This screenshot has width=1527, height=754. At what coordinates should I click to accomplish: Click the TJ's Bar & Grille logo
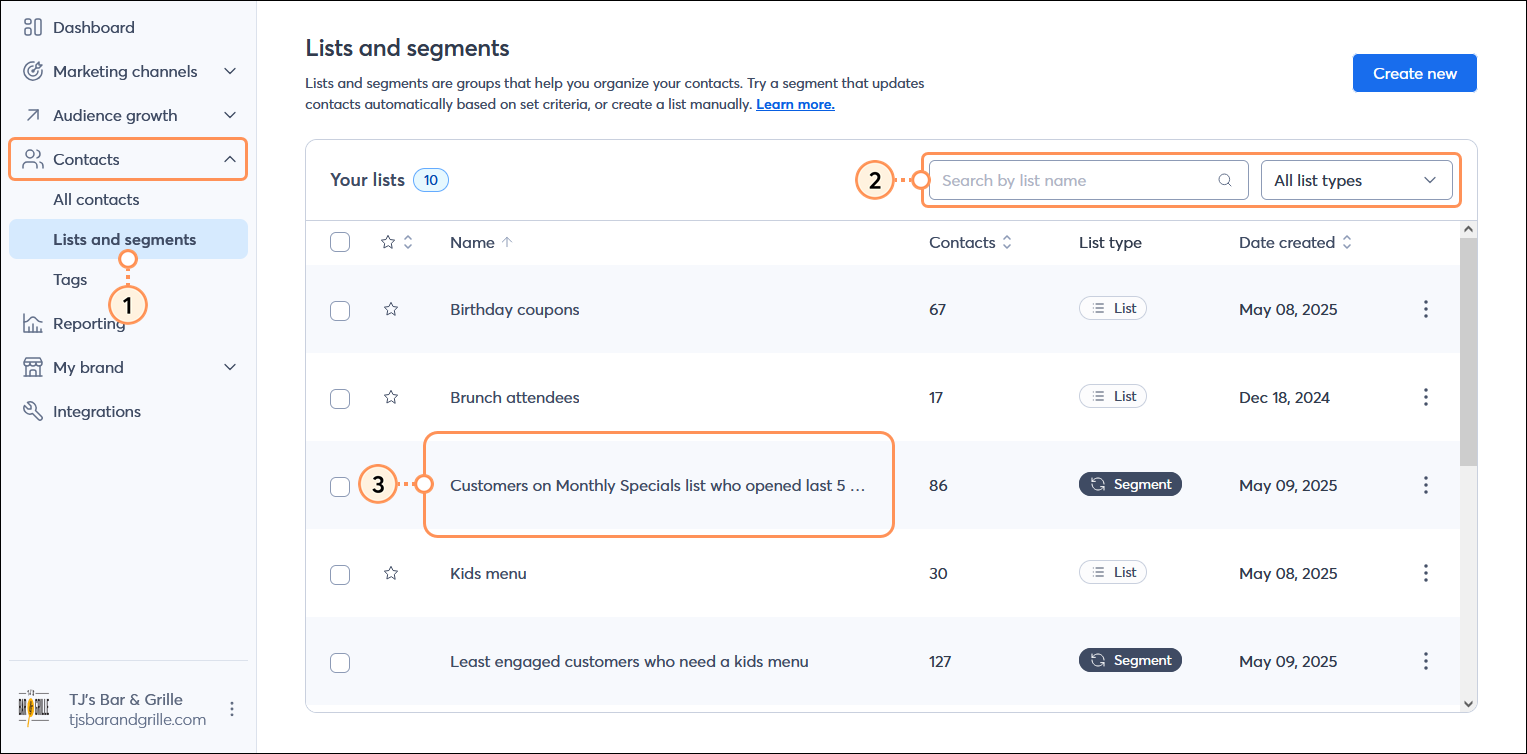(x=33, y=709)
